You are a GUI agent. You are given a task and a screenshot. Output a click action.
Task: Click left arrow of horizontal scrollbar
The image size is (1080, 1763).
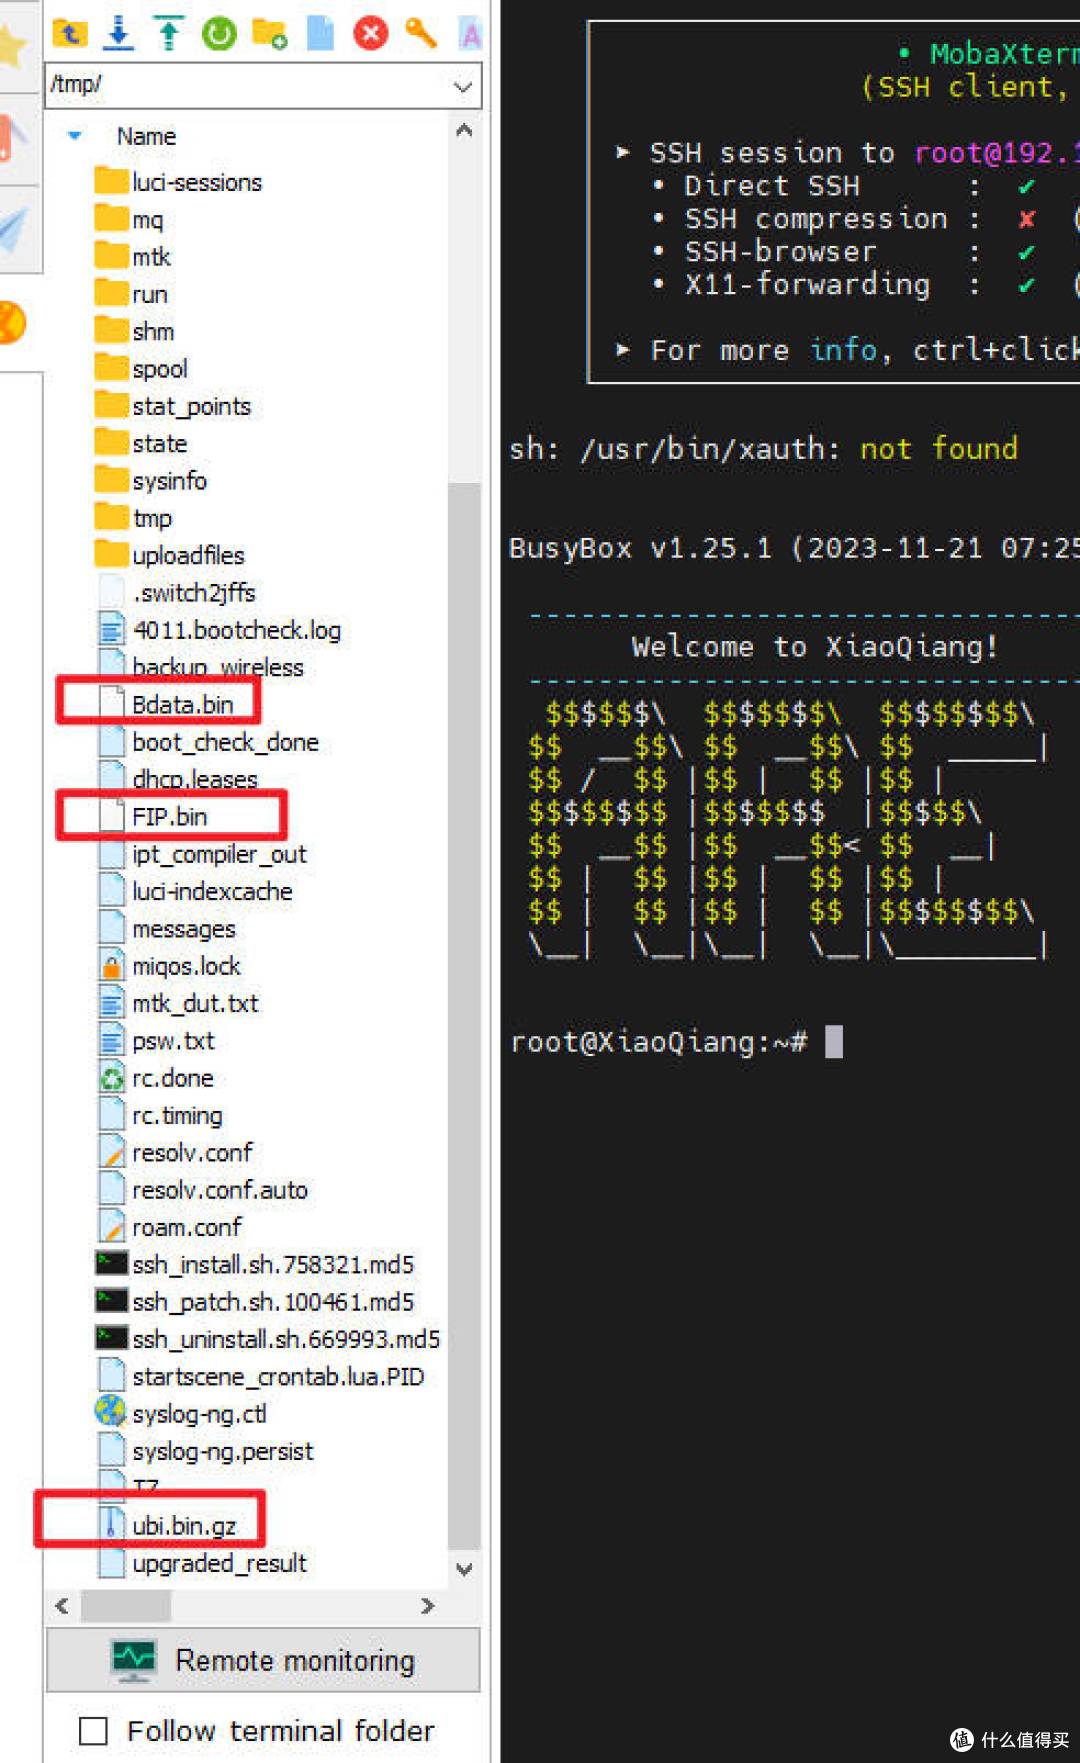[x=62, y=1606]
